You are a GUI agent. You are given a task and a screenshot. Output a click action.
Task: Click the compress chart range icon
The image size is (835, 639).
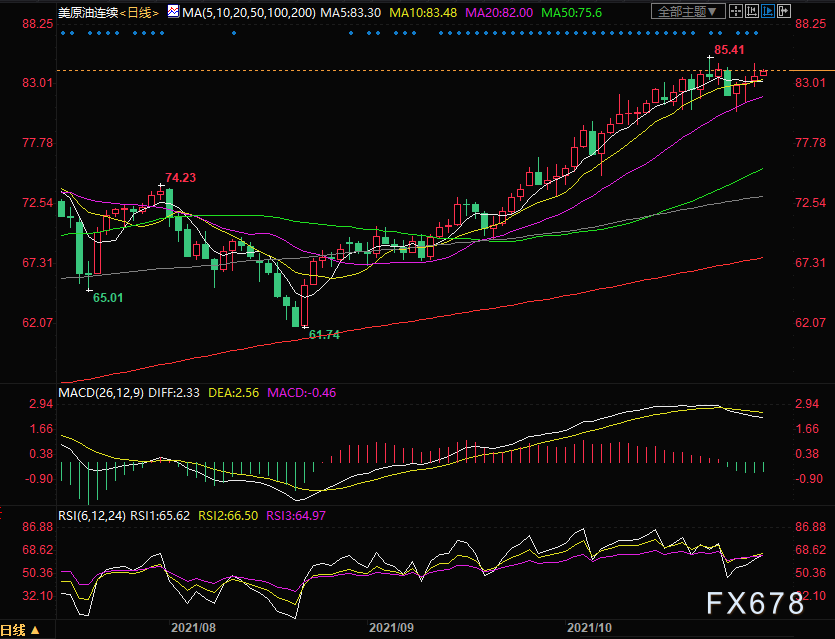(752, 11)
